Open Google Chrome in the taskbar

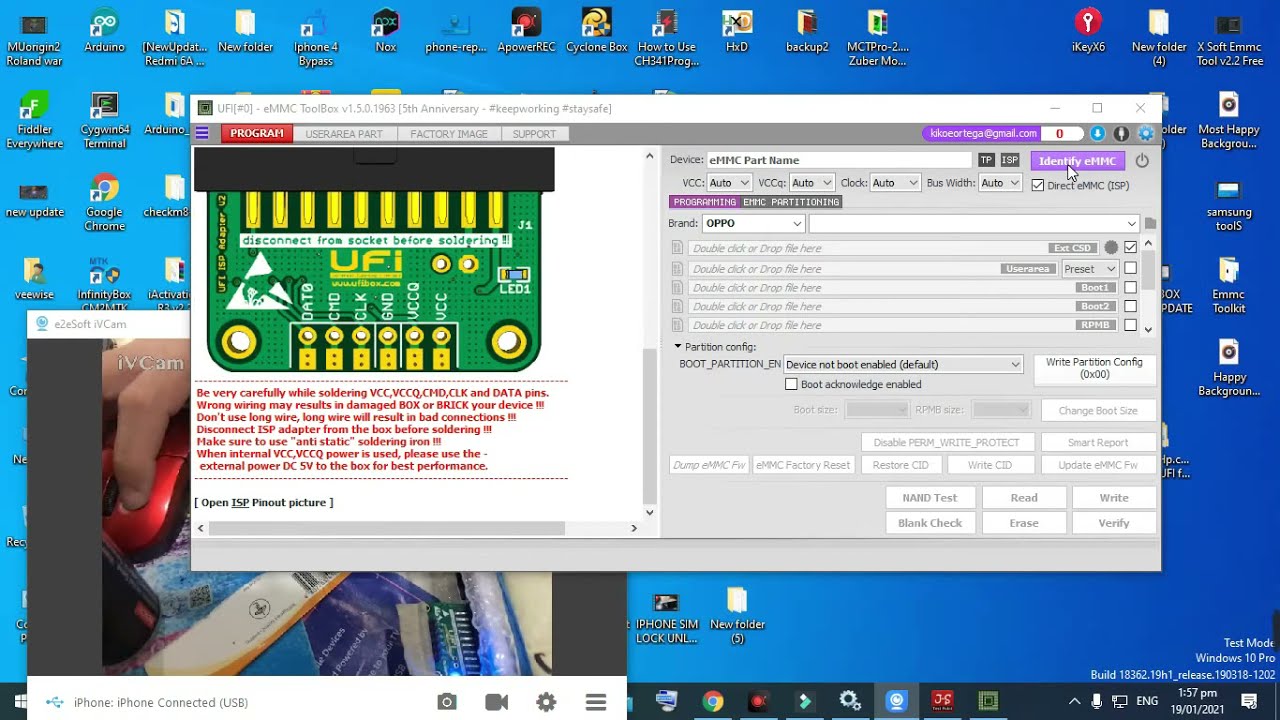coord(712,701)
